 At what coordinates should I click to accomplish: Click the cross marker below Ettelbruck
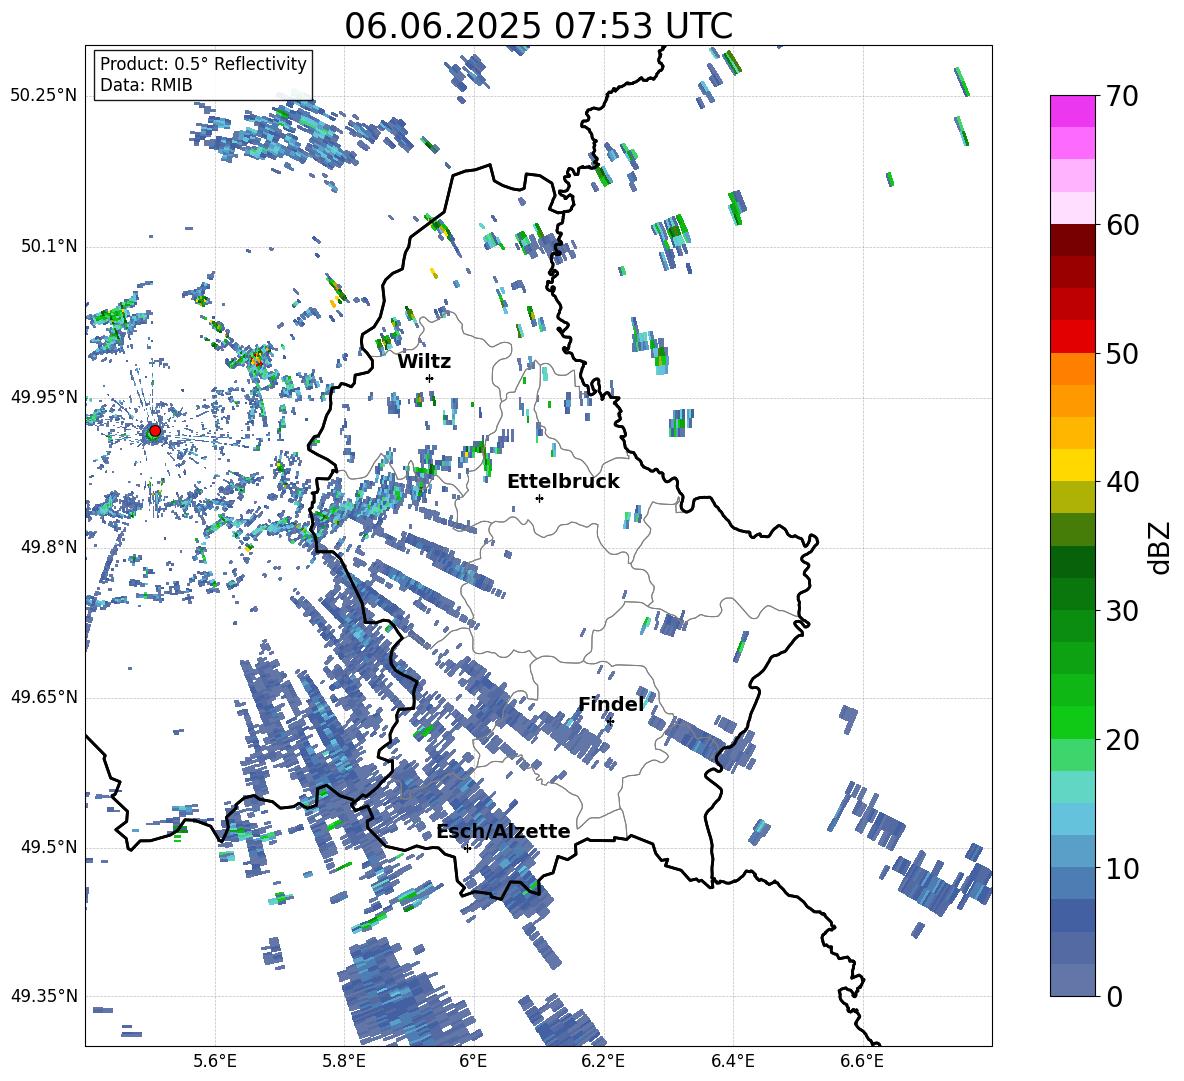click(539, 498)
